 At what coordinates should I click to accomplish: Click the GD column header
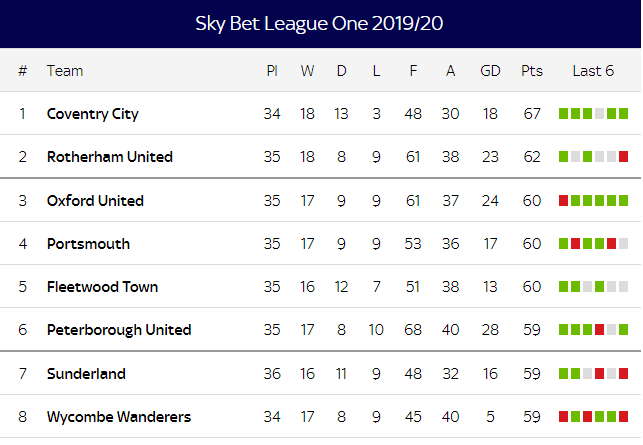coord(490,71)
